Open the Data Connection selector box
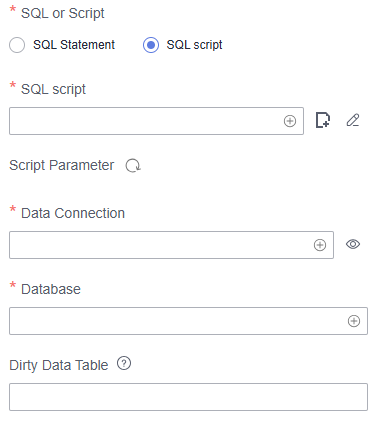This screenshot has height=421, width=380. pos(171,245)
